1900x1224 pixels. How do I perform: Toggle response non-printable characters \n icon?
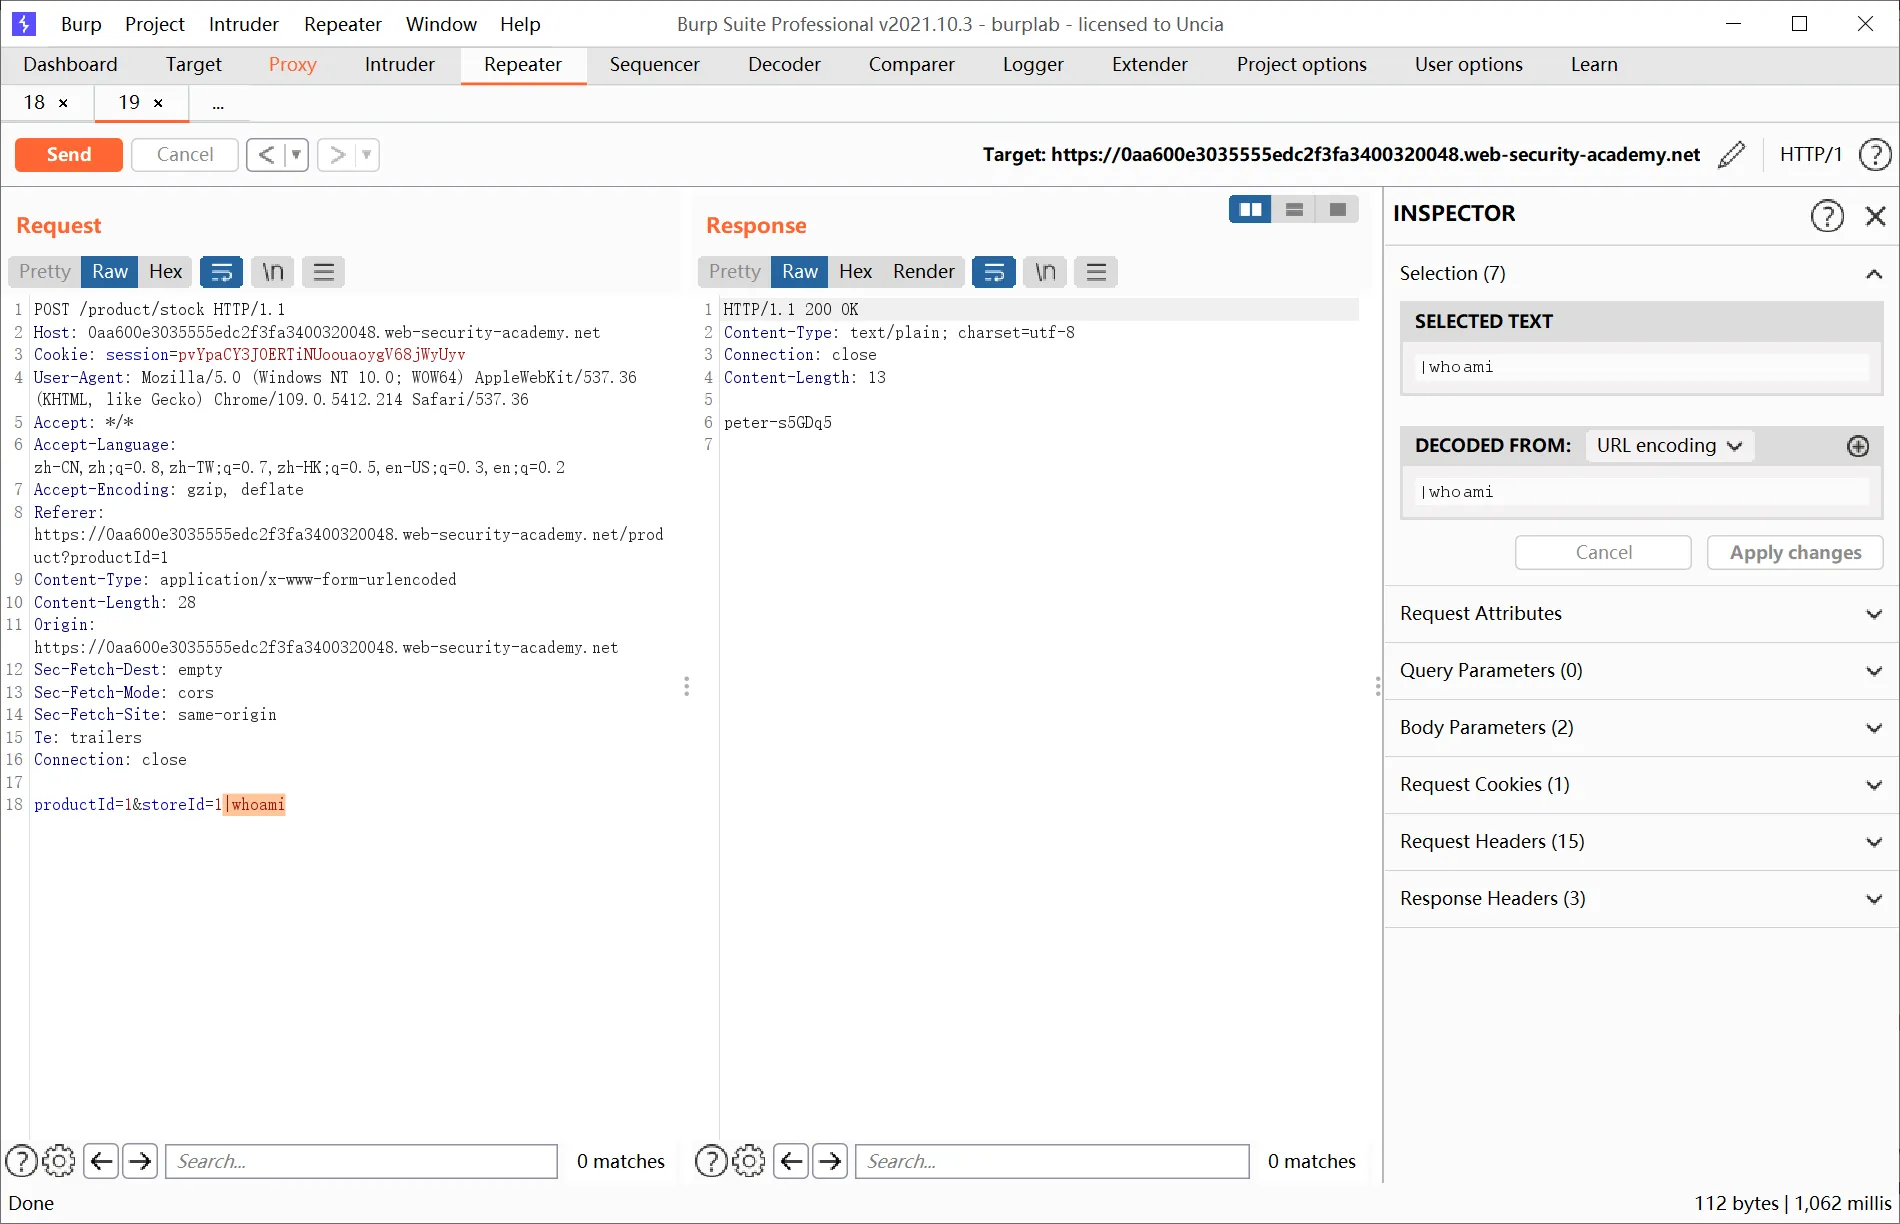point(1045,272)
